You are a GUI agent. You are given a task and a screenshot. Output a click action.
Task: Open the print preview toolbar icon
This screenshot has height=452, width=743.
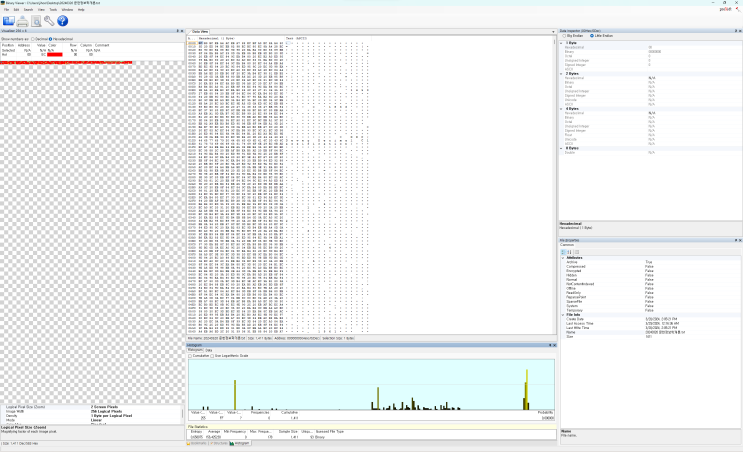pos(36,21)
